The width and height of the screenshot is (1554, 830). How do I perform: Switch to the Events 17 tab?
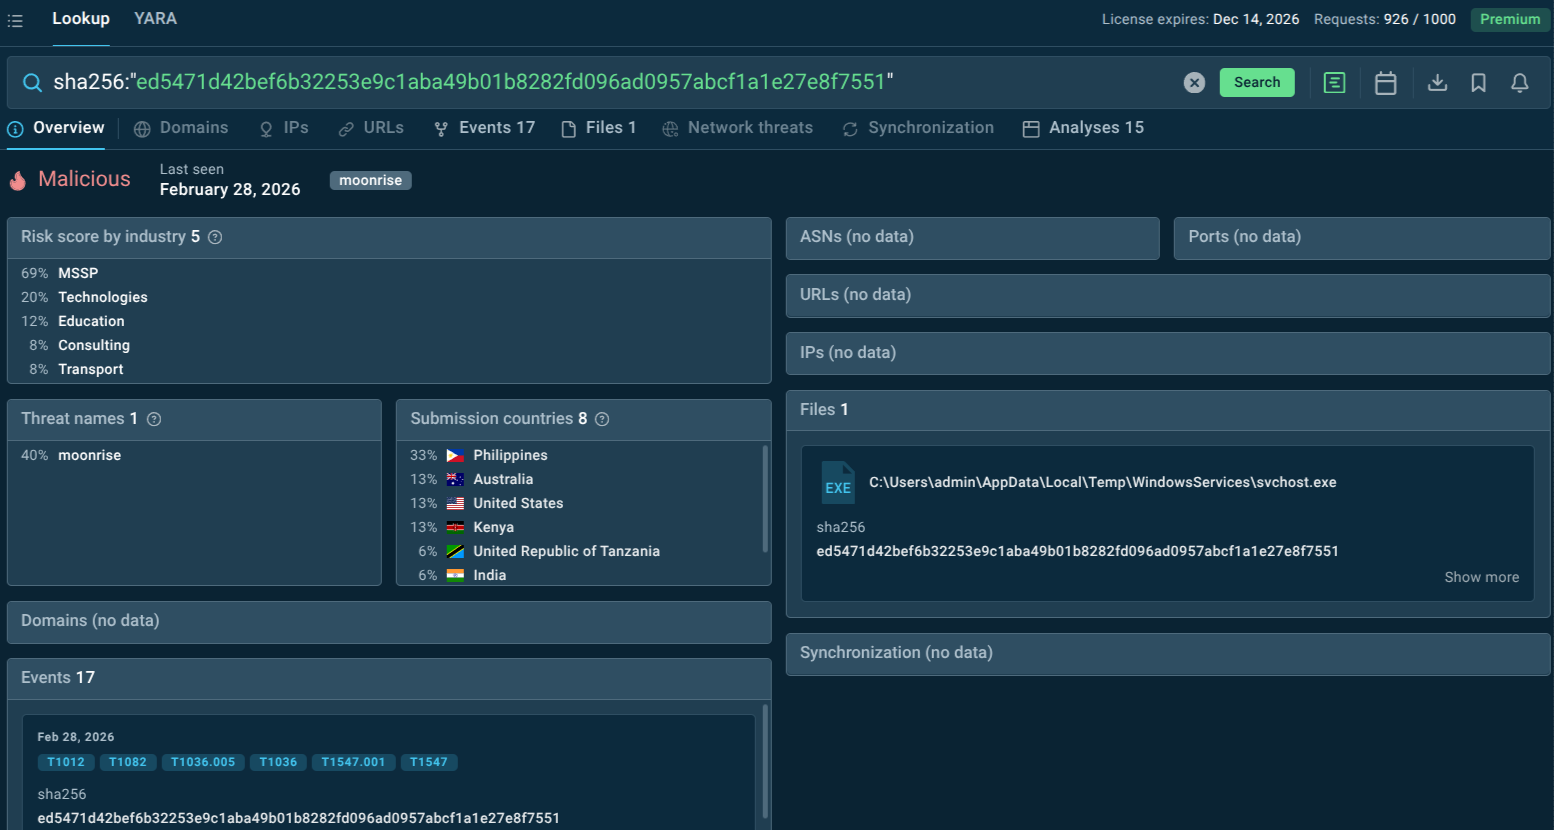(x=484, y=128)
